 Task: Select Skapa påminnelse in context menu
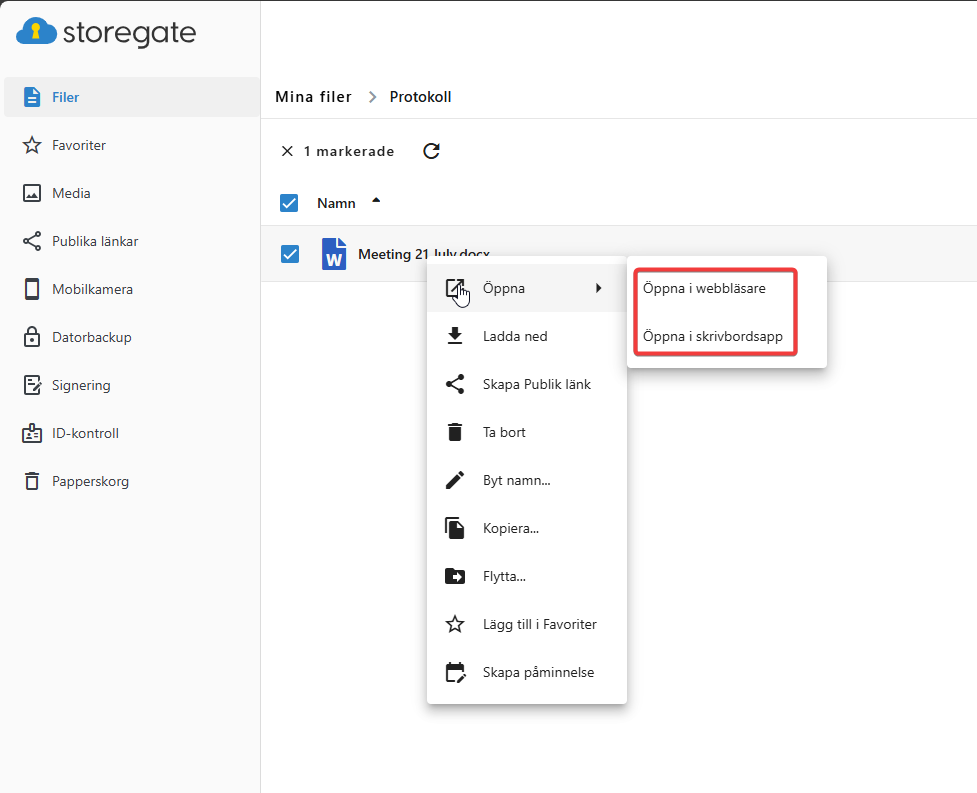point(537,672)
